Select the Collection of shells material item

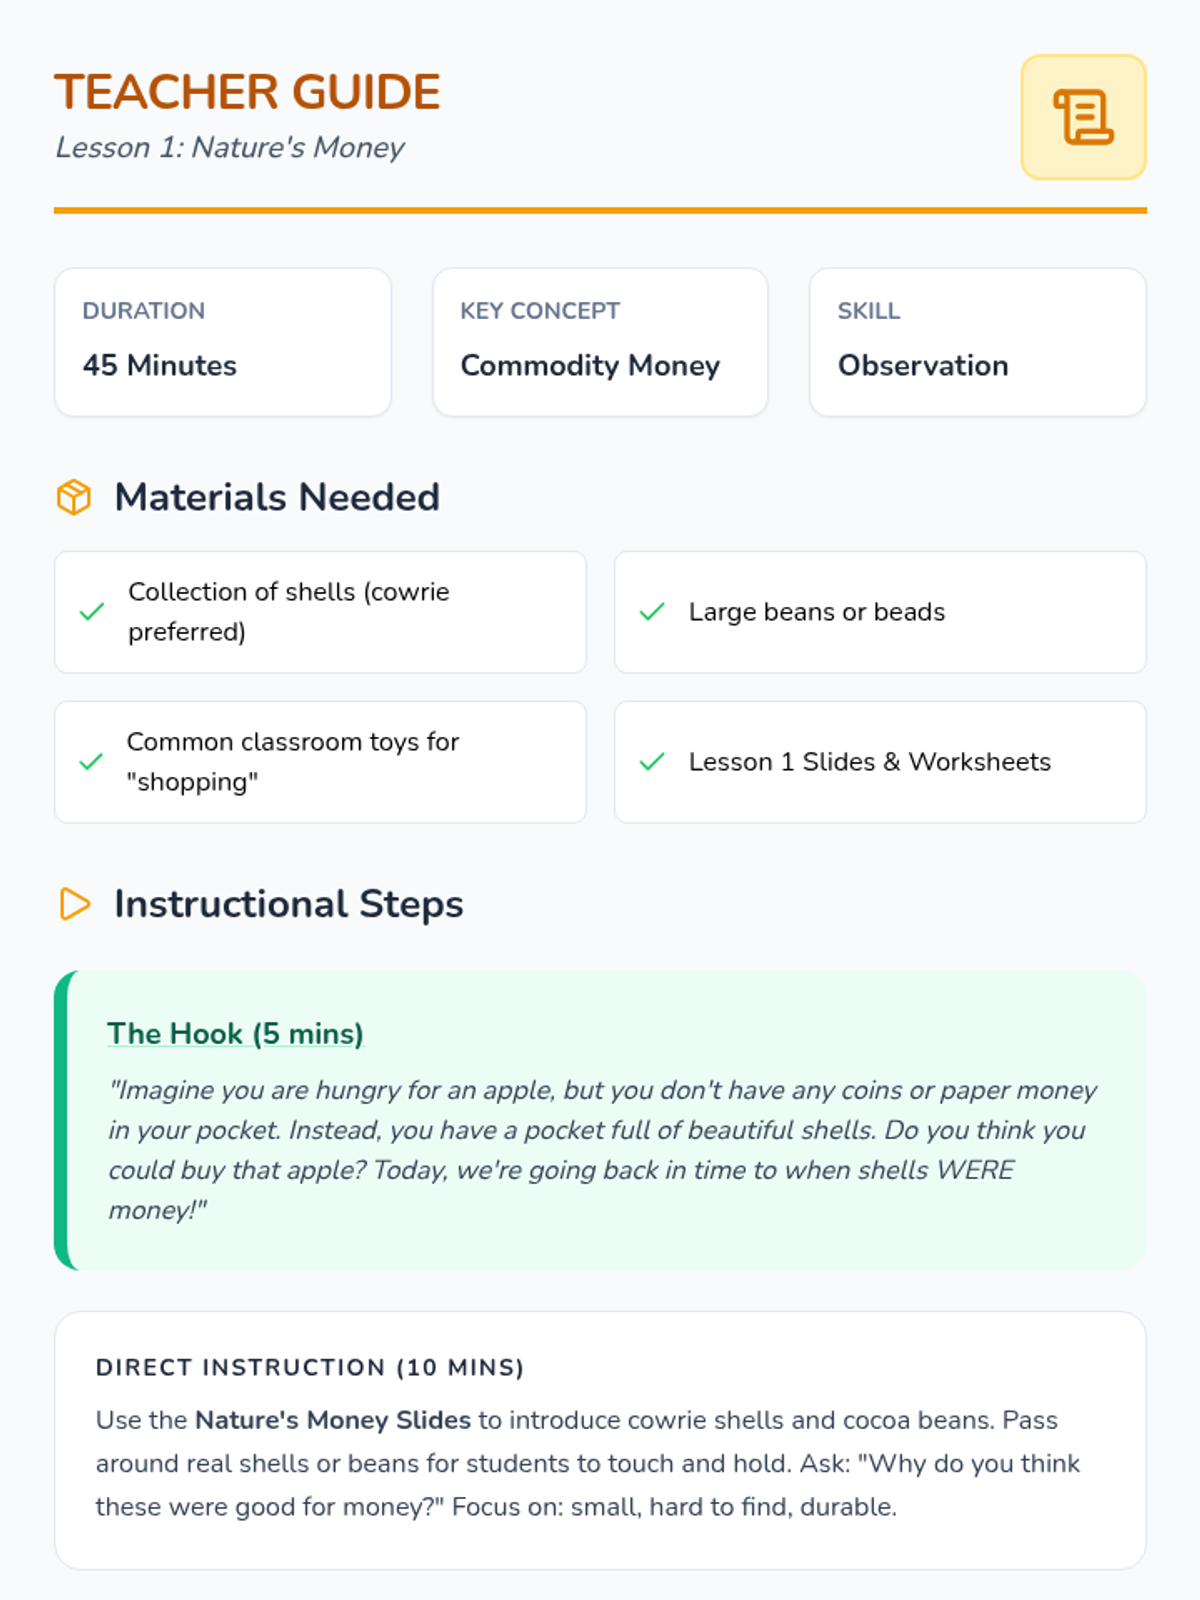point(320,612)
